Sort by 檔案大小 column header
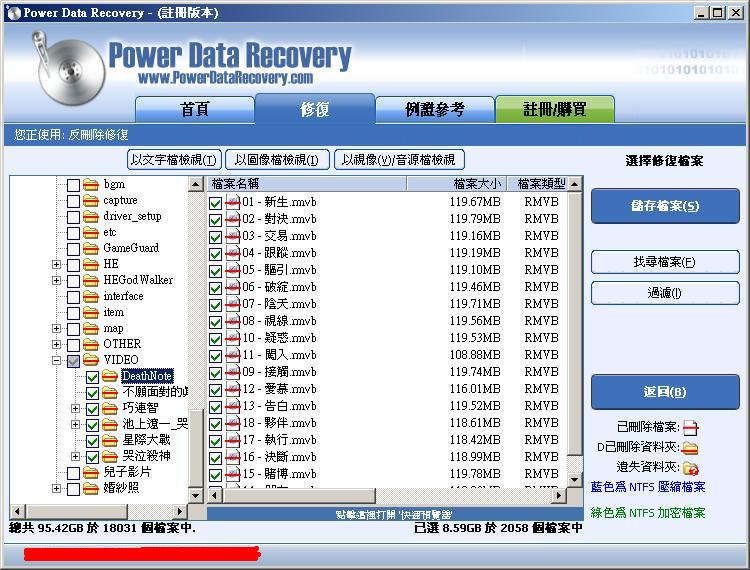The height and width of the screenshot is (570, 750). 457,184
